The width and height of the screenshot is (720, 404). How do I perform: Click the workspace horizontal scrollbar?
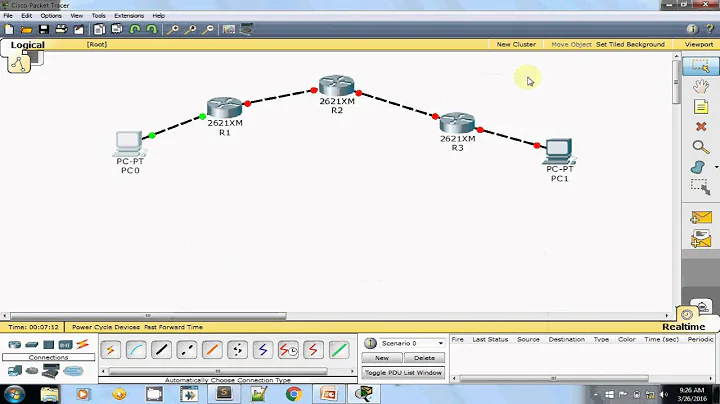(x=148, y=316)
